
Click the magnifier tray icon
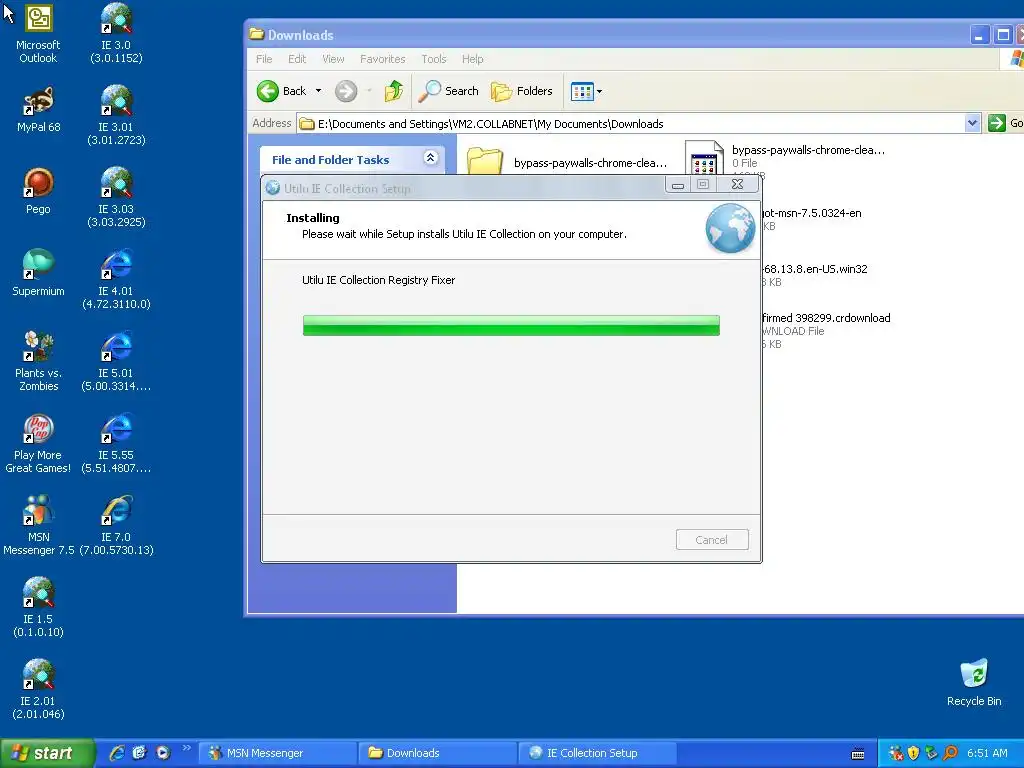pyautogui.click(x=950, y=753)
